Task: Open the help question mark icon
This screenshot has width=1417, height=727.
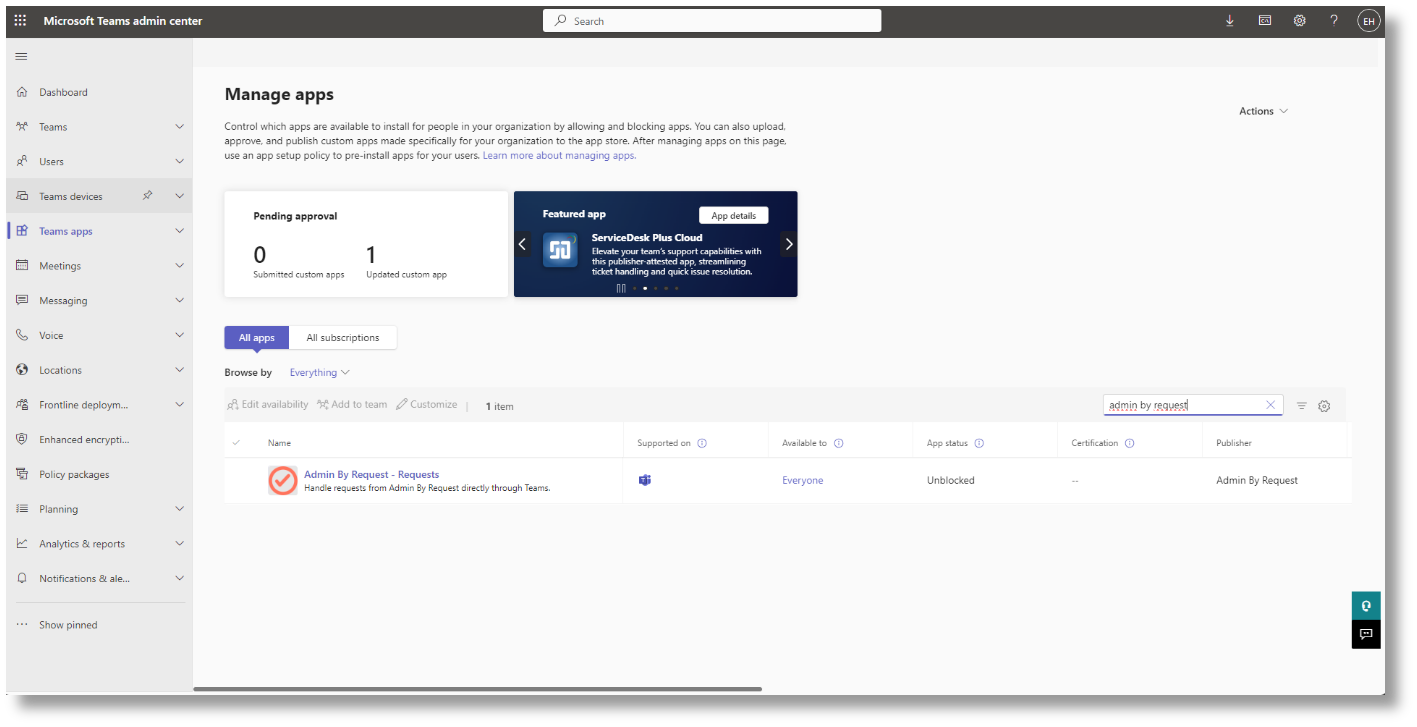Action: pyautogui.click(x=1334, y=20)
